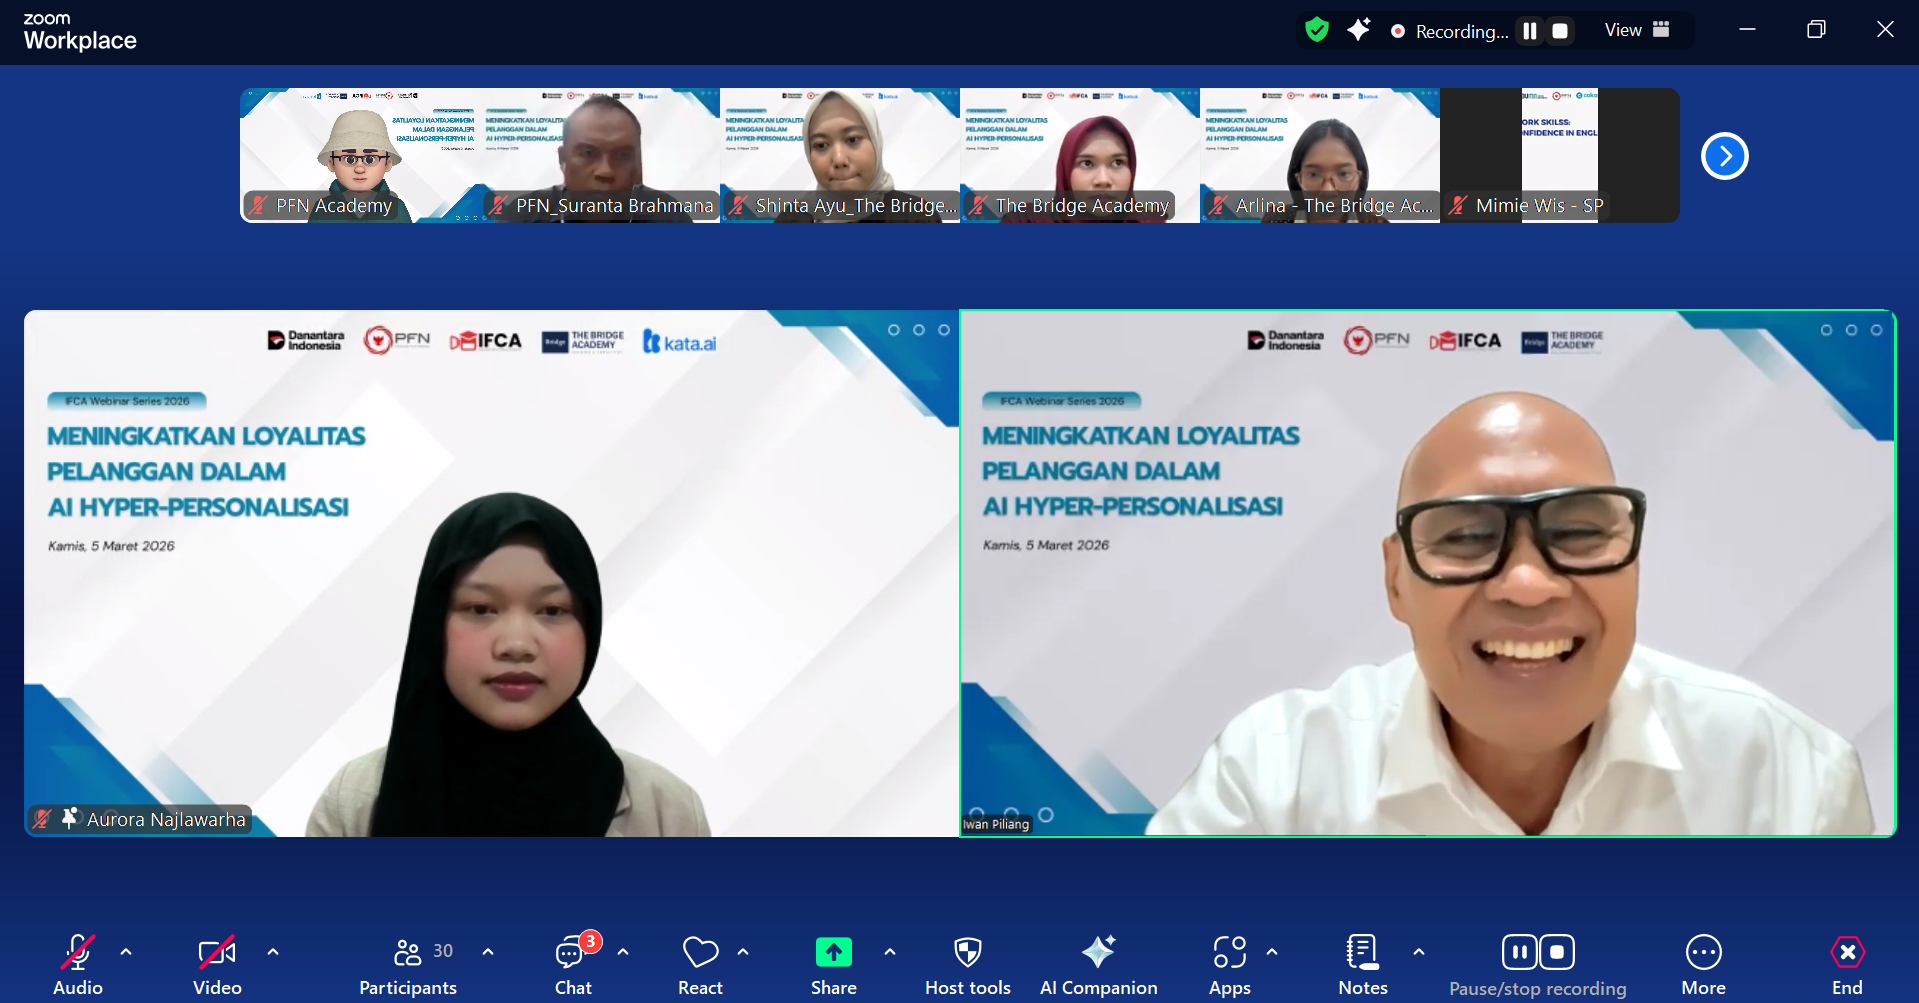The height and width of the screenshot is (1003, 1919).
Task: Expand chat options chevron
Action: point(623,952)
